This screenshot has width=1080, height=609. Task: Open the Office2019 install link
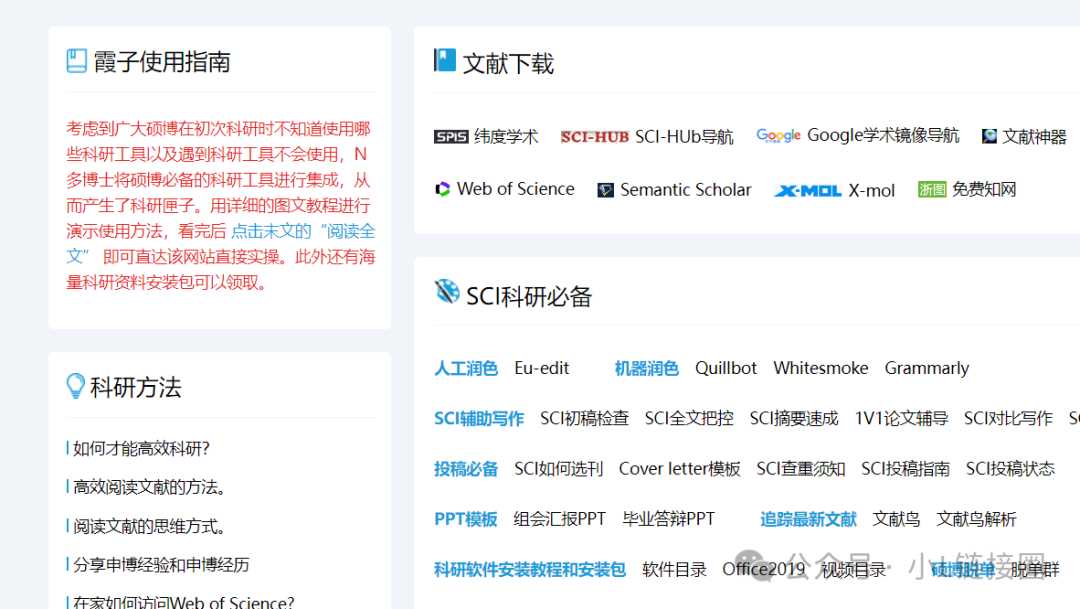(763, 569)
